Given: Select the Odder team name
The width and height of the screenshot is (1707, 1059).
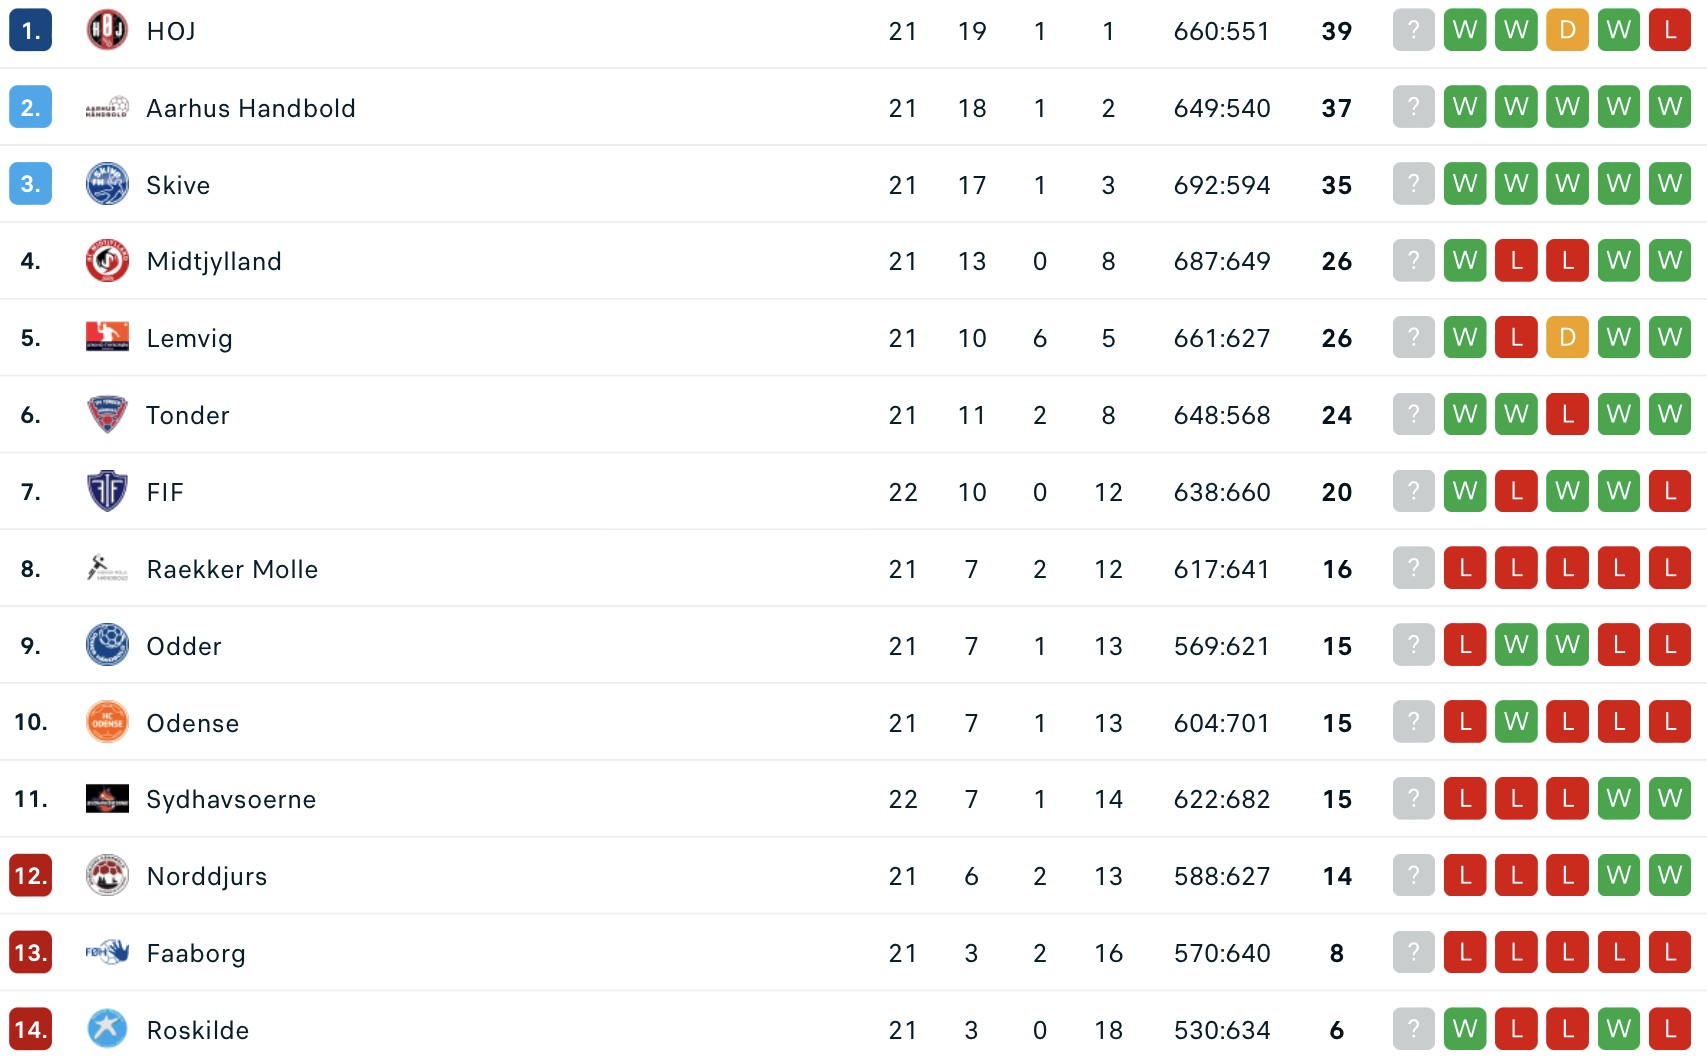Looking at the screenshot, I should [x=184, y=646].
